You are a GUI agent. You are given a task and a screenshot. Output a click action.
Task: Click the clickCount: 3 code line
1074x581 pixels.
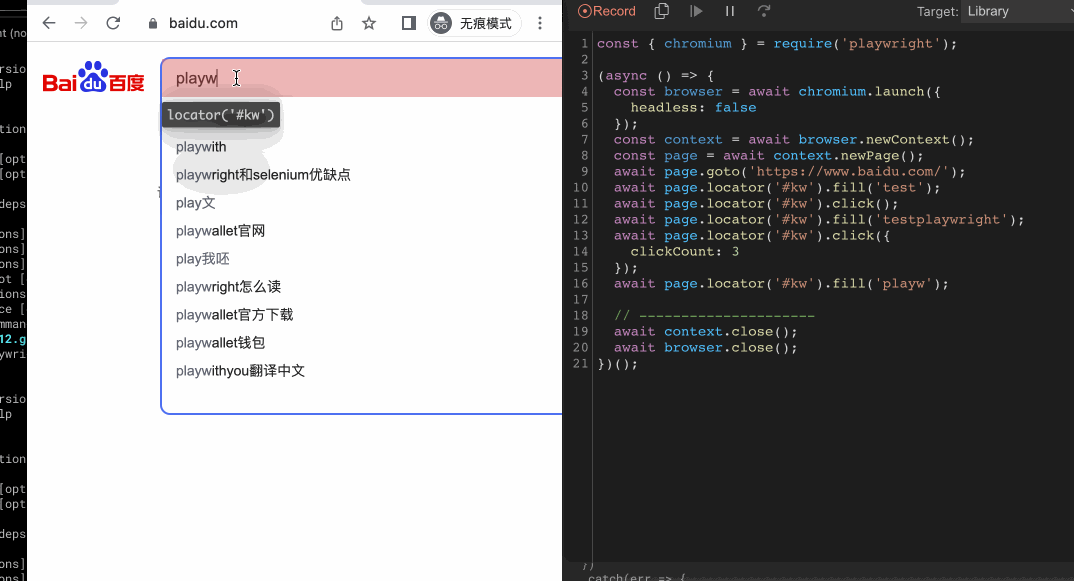pyautogui.click(x=684, y=251)
